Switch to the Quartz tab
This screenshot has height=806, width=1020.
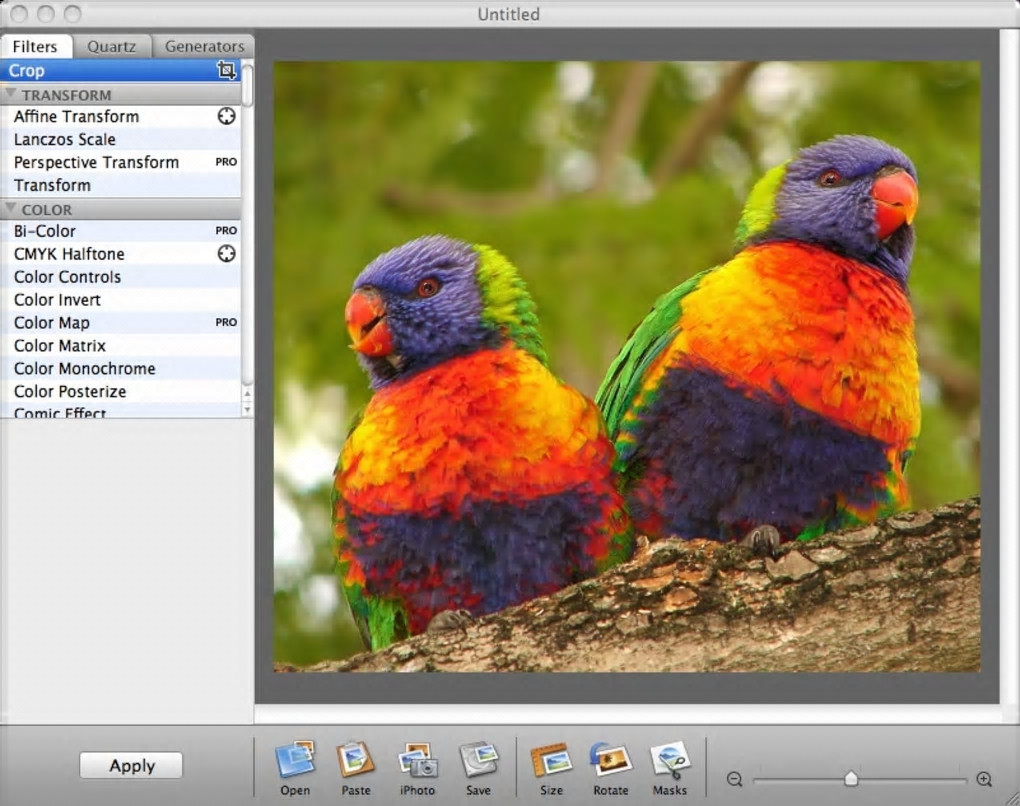[111, 46]
